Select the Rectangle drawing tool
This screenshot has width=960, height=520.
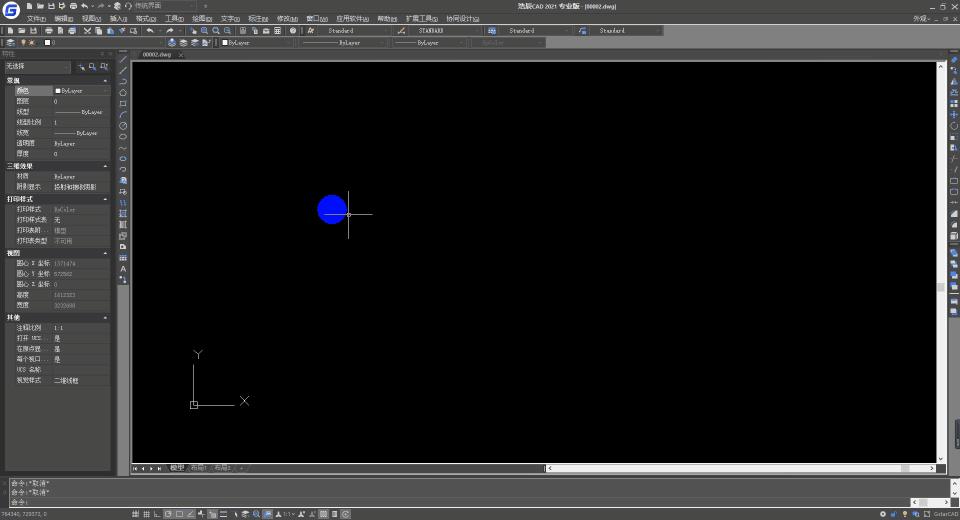pos(123,104)
